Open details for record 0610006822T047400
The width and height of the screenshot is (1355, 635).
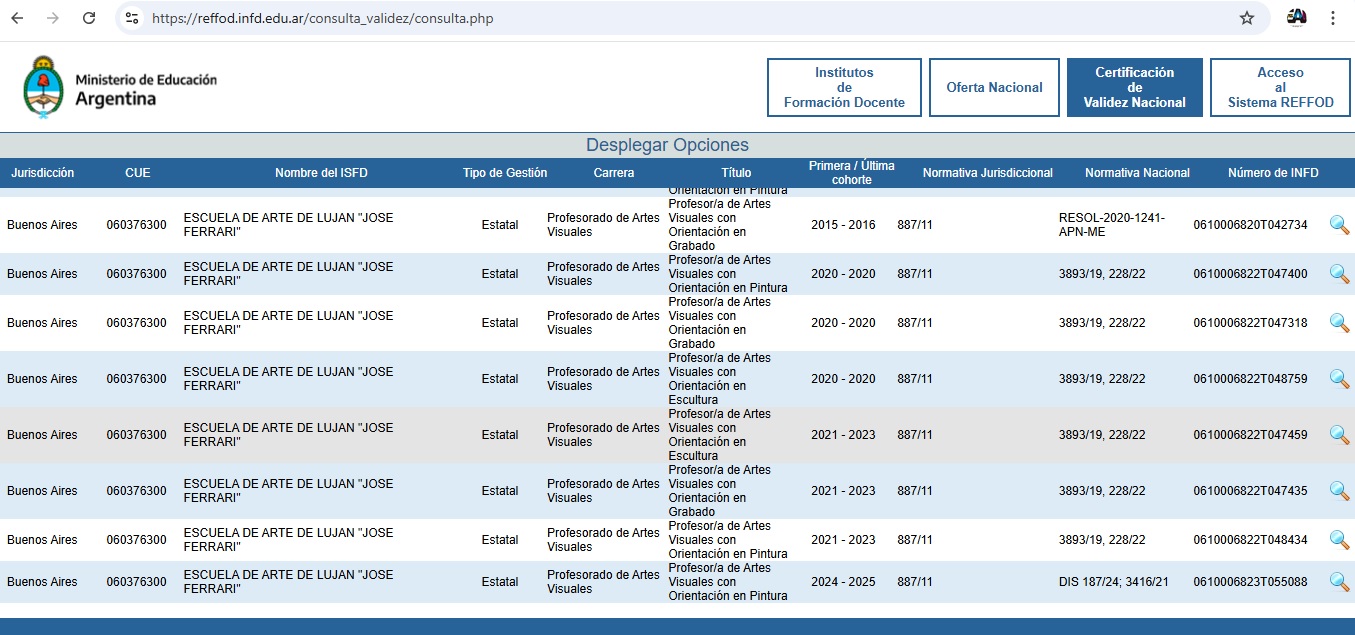tap(1339, 274)
